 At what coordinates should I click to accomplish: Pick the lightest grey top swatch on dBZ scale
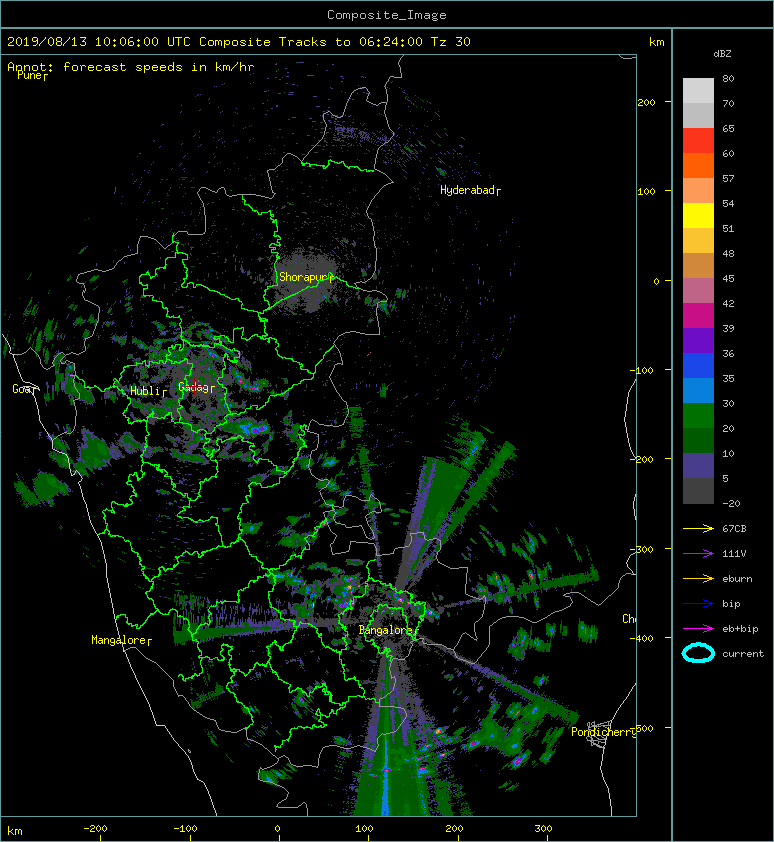pyautogui.click(x=698, y=90)
